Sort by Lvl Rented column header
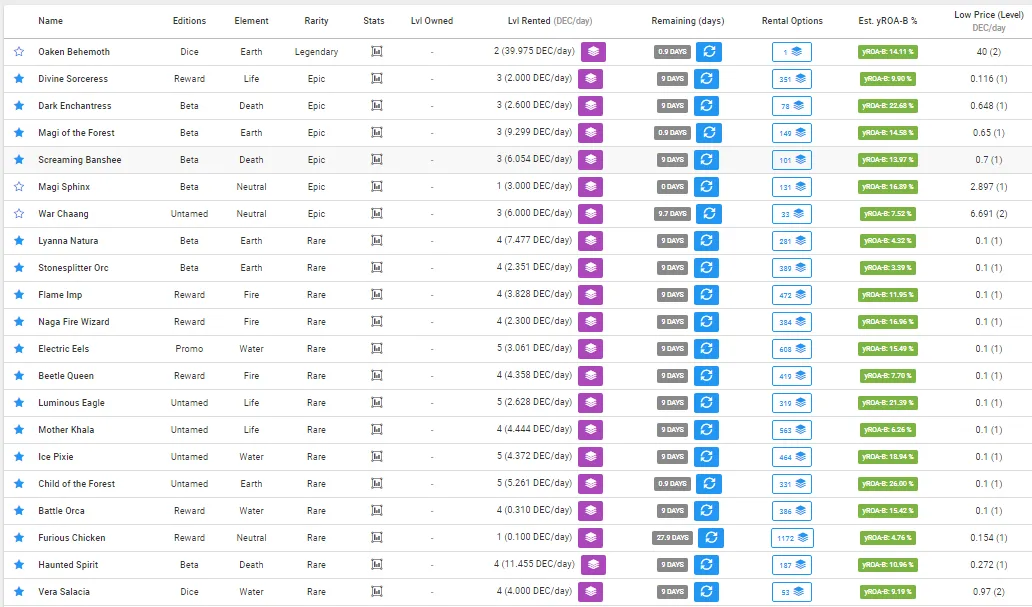The height and width of the screenshot is (607, 1032). click(x=550, y=20)
